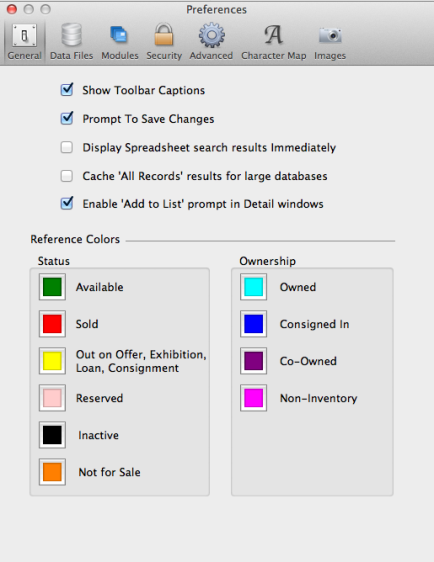Image resolution: width=434 pixels, height=562 pixels.
Task: Open the Security padlock preferences
Action: pyautogui.click(x=164, y=42)
